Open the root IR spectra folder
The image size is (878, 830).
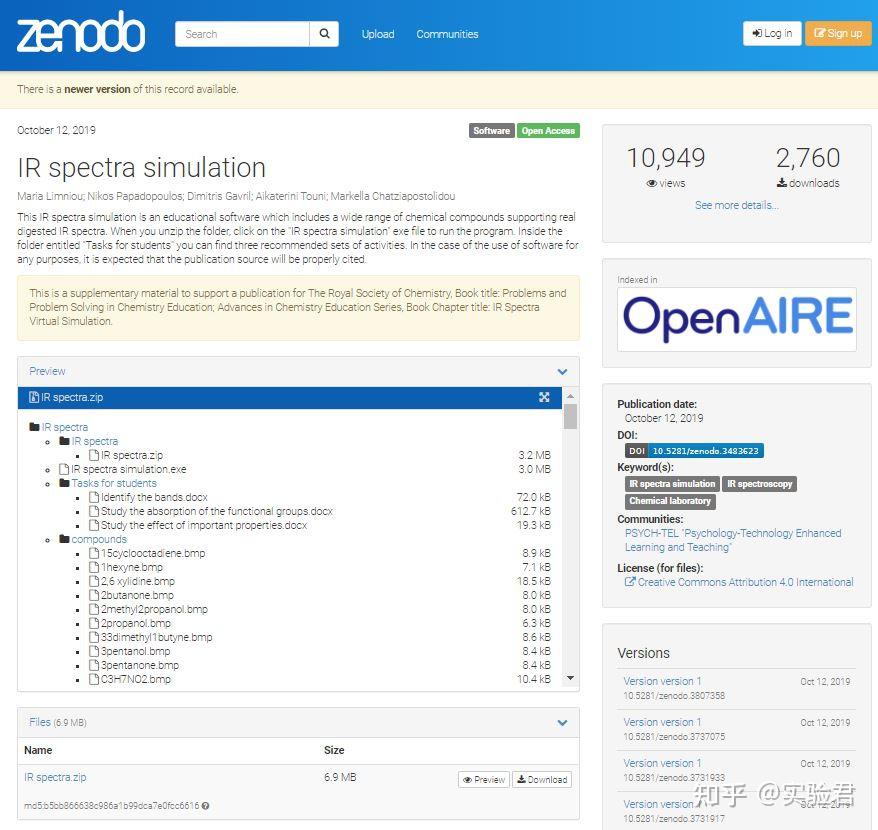[64, 427]
